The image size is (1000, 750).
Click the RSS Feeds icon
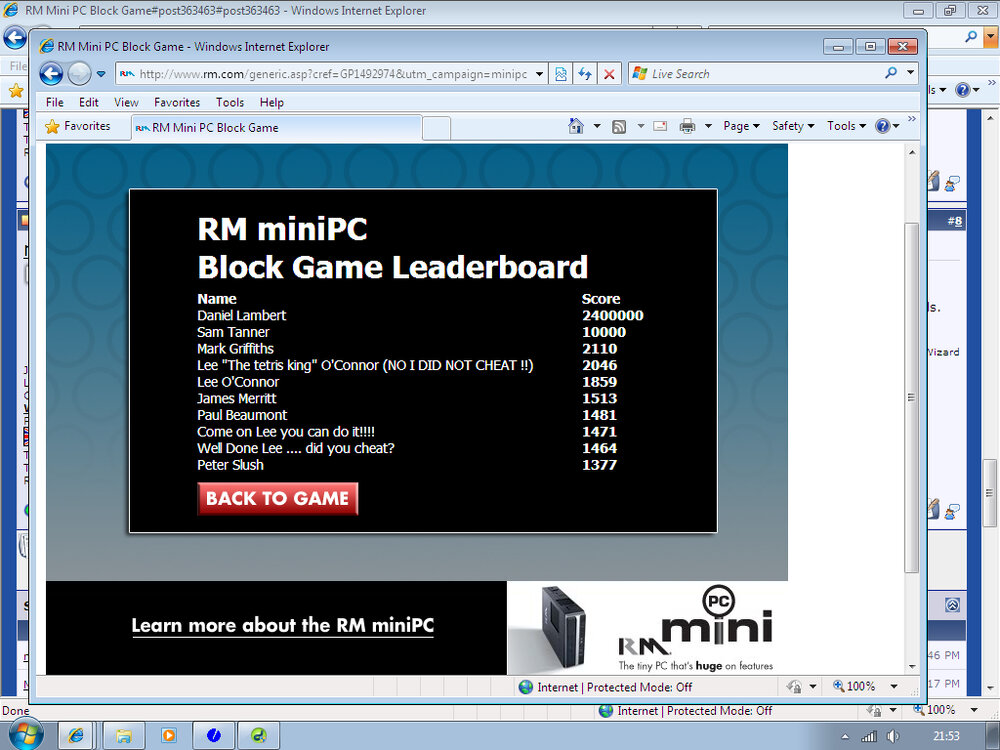tap(619, 126)
